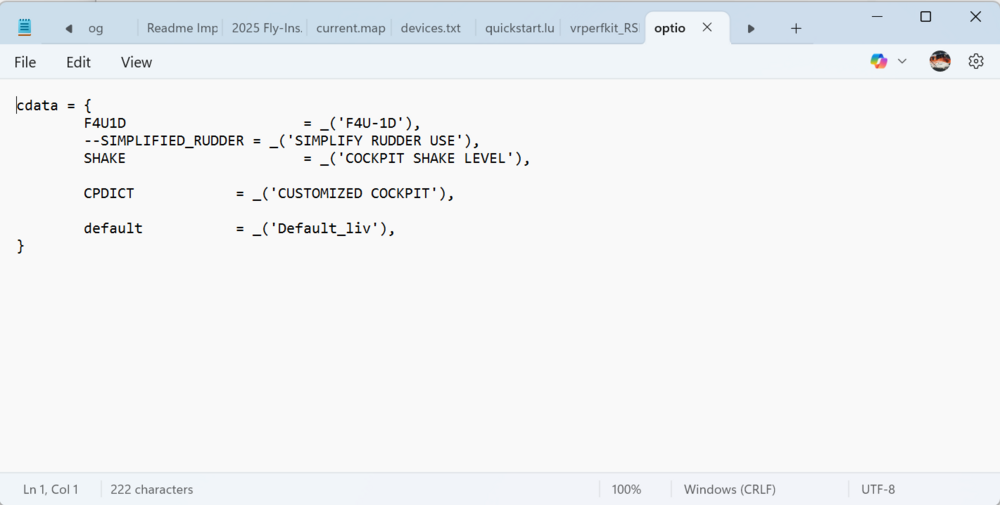Click the Windows (CRLF) line ending indicator
The height and width of the screenshot is (505, 1000).
729,489
